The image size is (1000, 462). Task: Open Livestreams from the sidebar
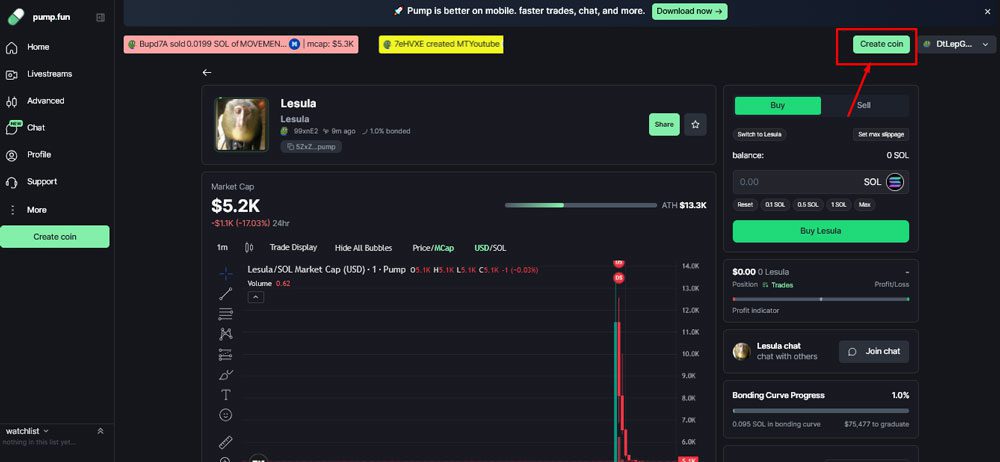tap(49, 74)
